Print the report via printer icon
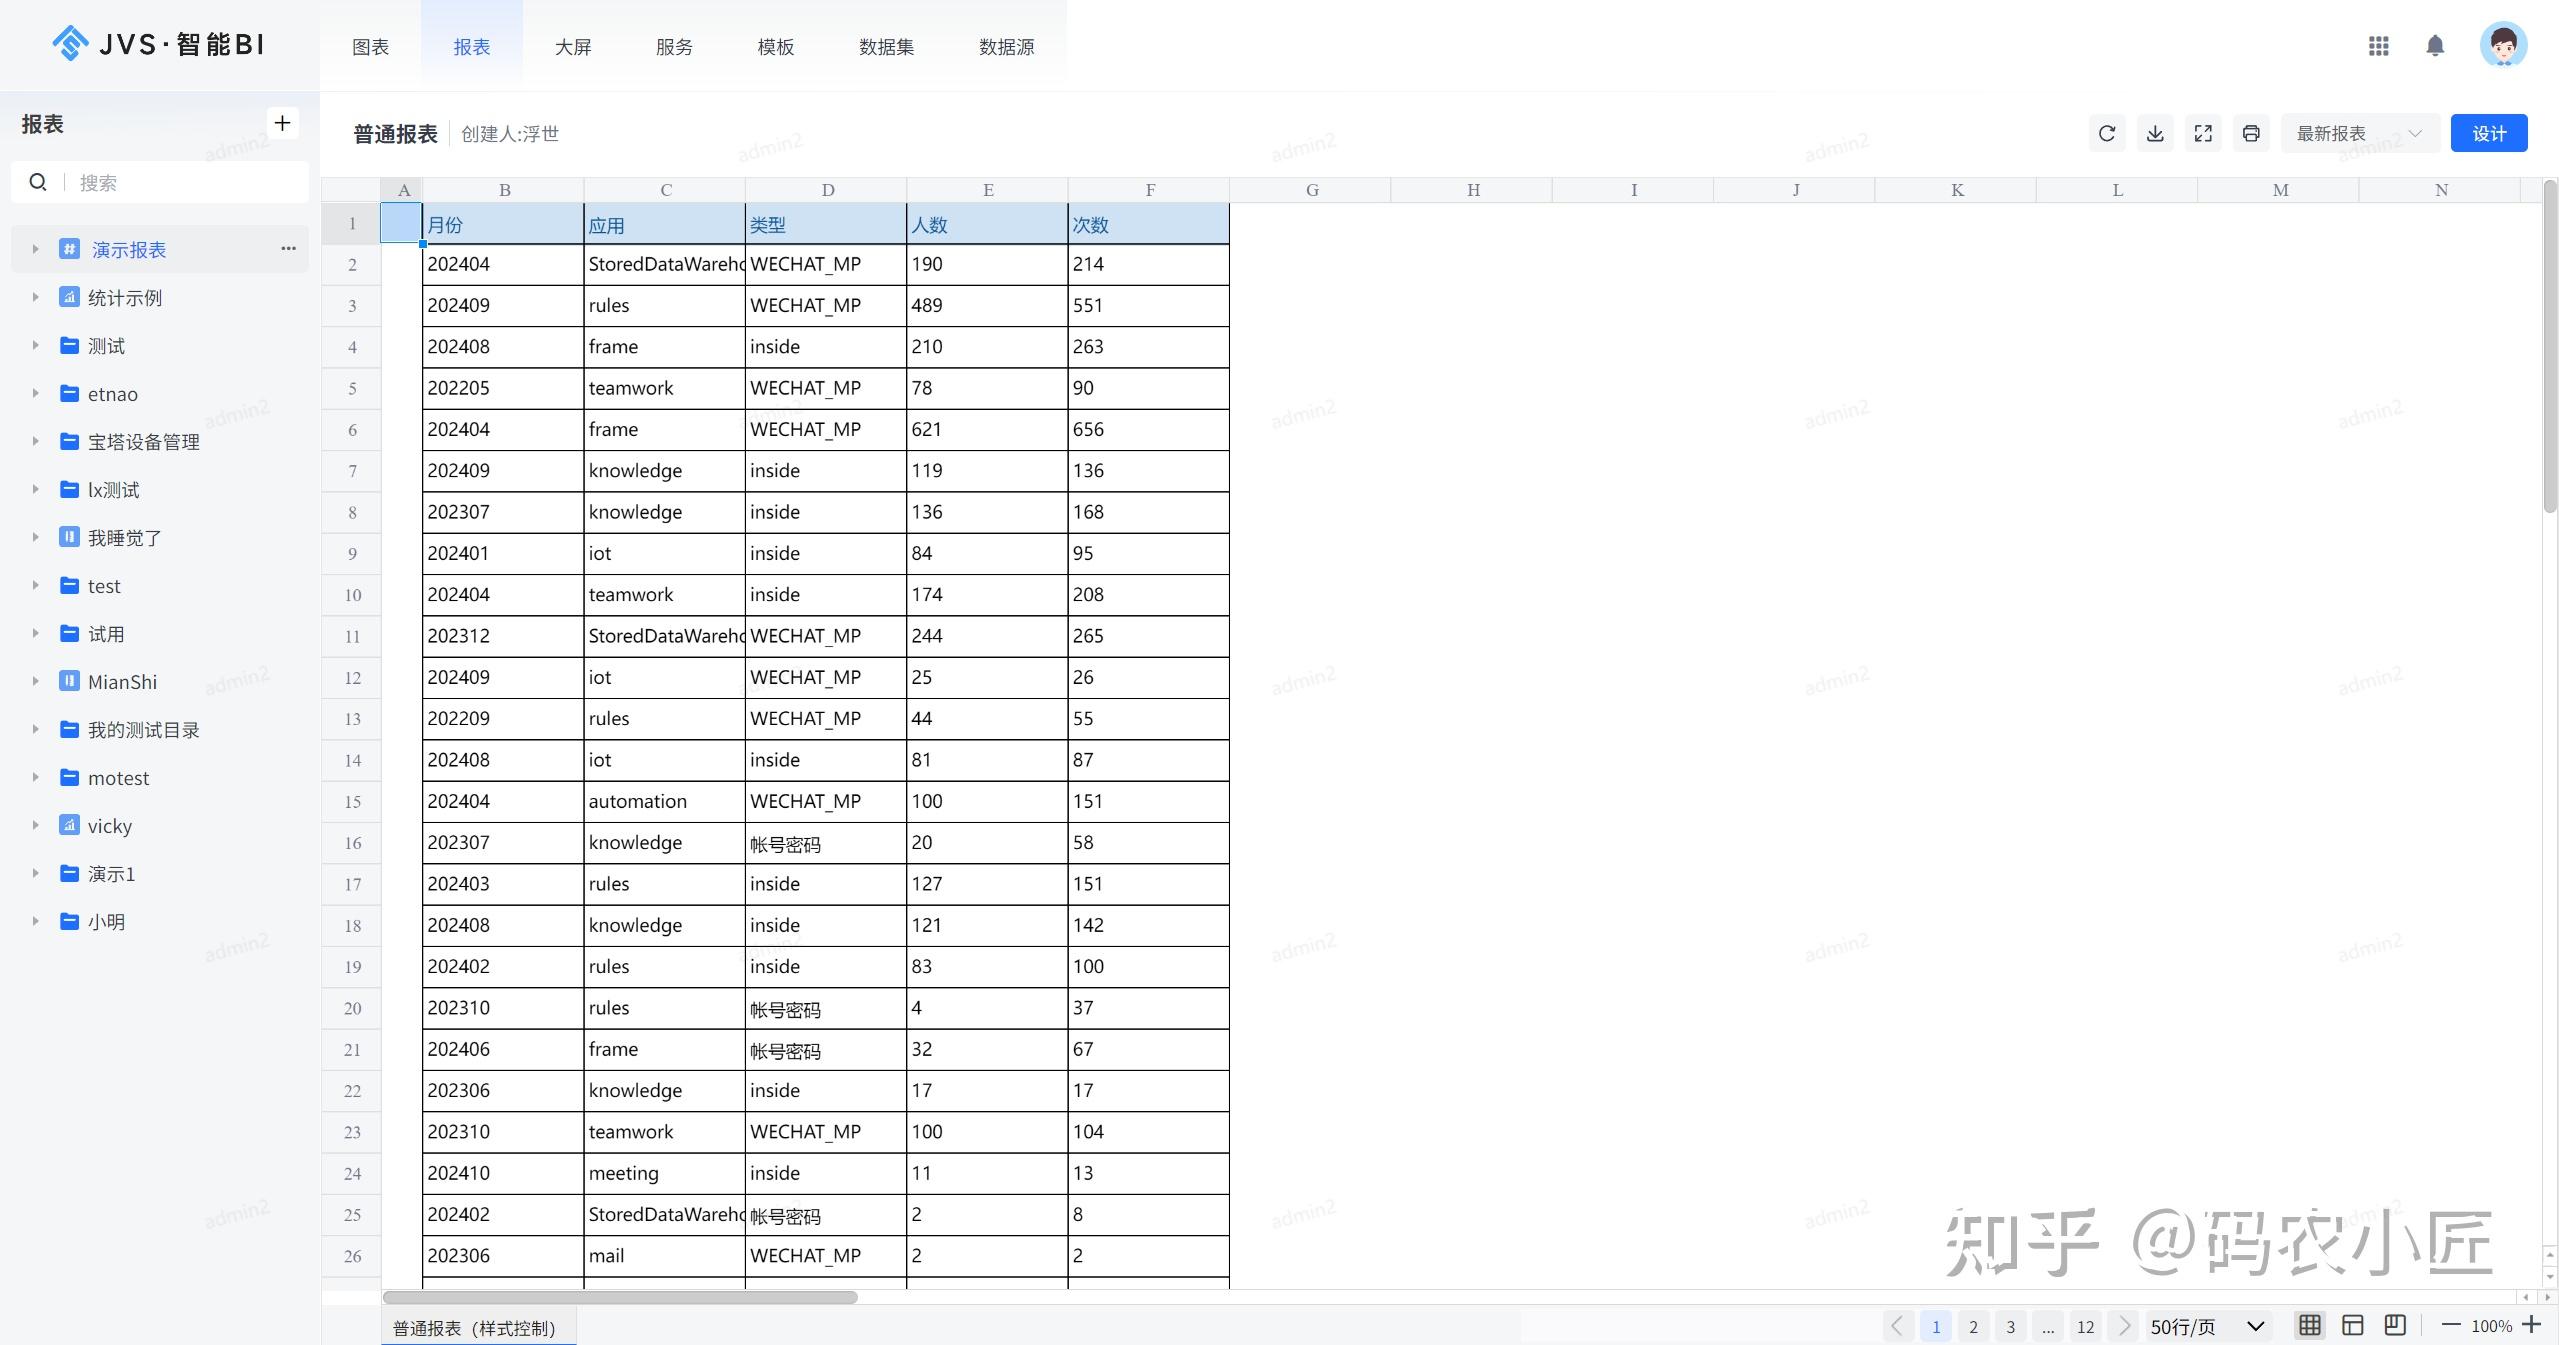2559x1345 pixels. click(x=2251, y=133)
